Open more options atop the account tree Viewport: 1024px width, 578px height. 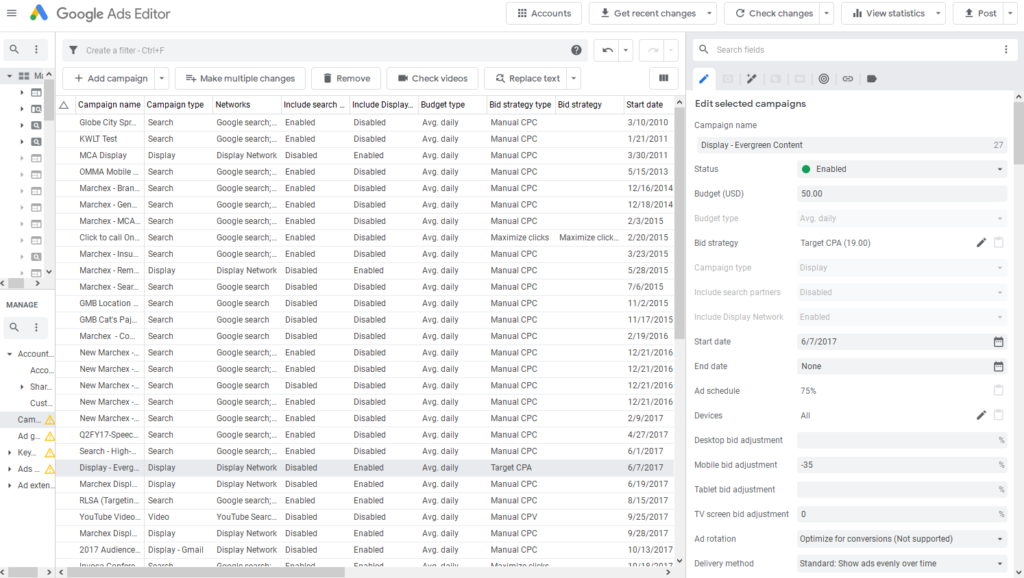click(x=37, y=49)
